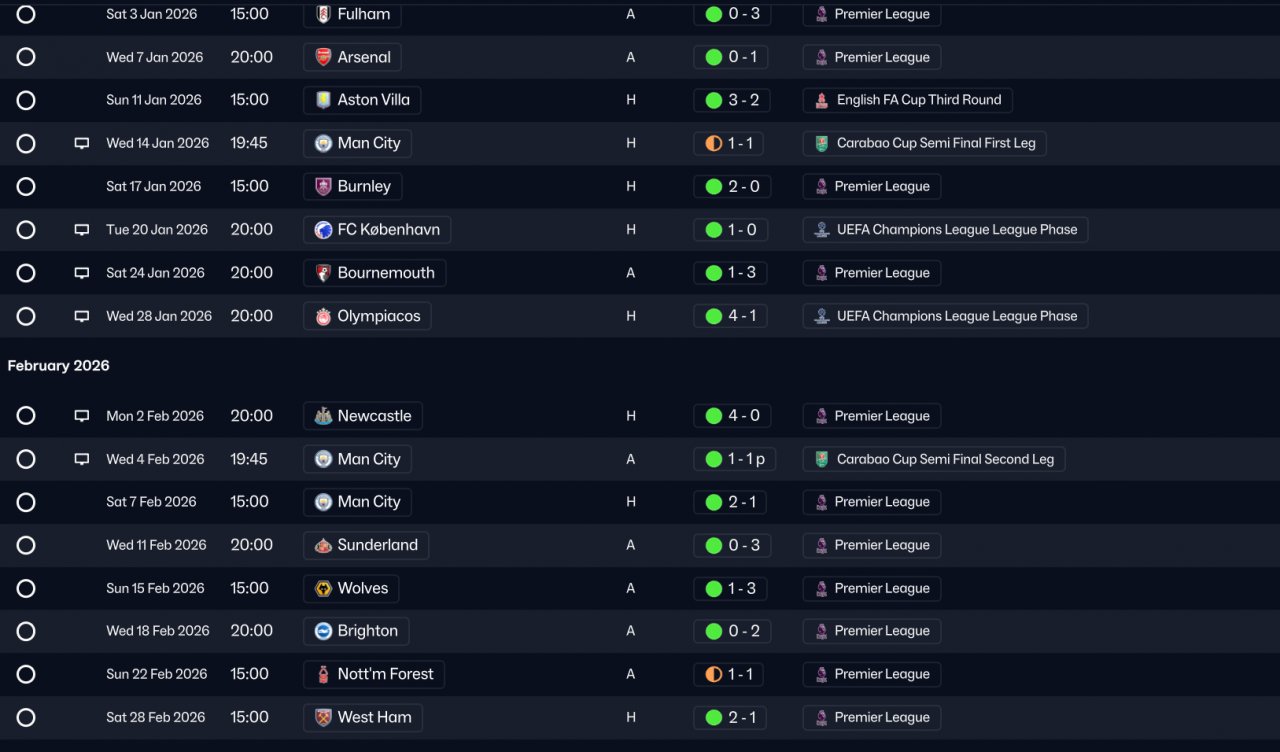Click the Newcastle club badge icon
This screenshot has width=1280, height=752.
click(323, 416)
